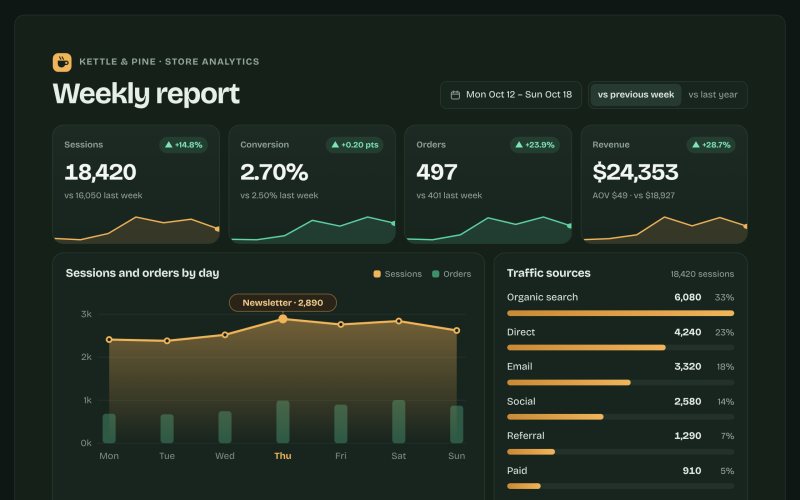Click the Sunday sessions data point
Viewport: 800px width, 500px height.
[x=457, y=331]
